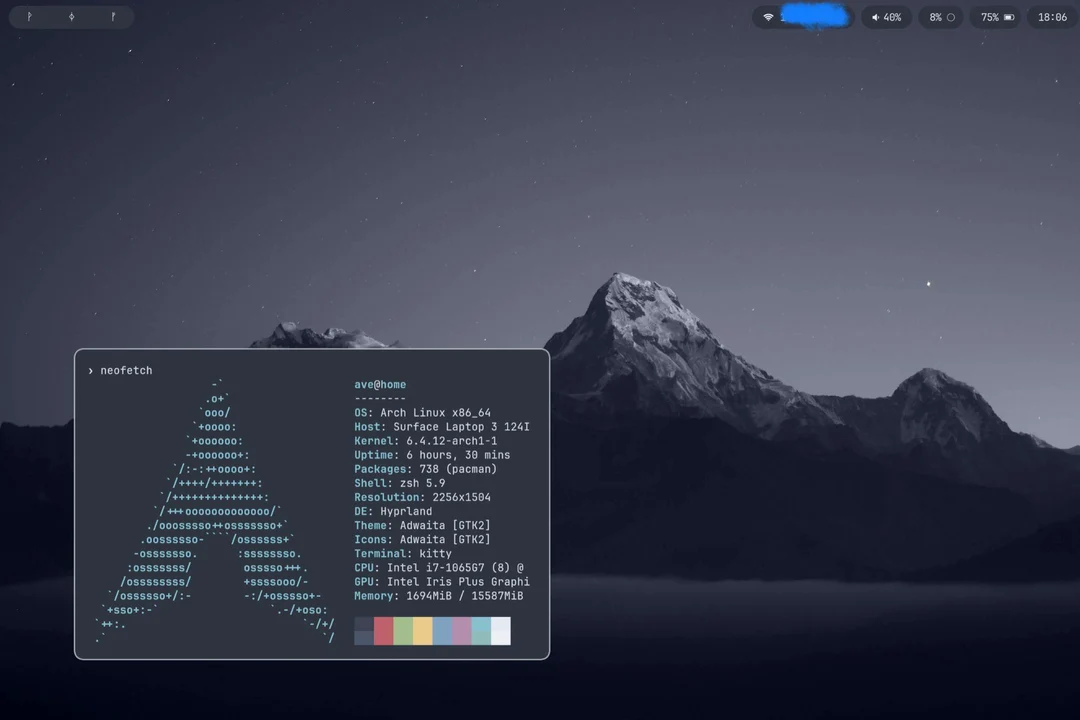1080x720 pixels.
Task: Click the Kernel version line in terminal
Action: [x=425, y=441]
